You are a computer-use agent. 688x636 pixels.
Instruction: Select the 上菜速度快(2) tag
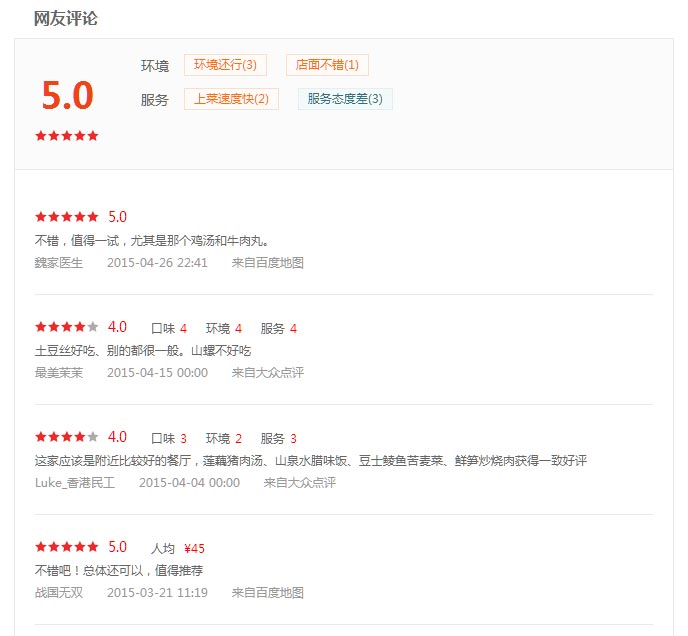pos(231,99)
